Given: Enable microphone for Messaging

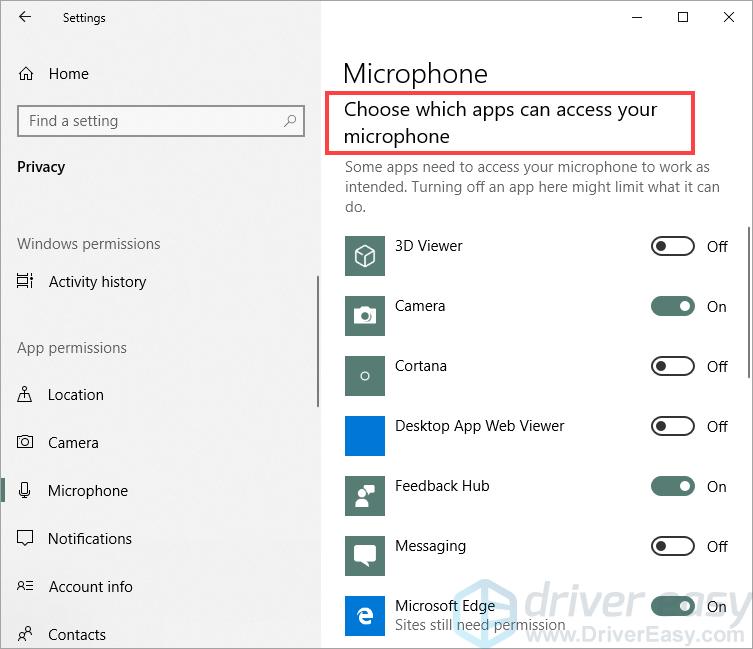Looking at the screenshot, I should [x=672, y=546].
